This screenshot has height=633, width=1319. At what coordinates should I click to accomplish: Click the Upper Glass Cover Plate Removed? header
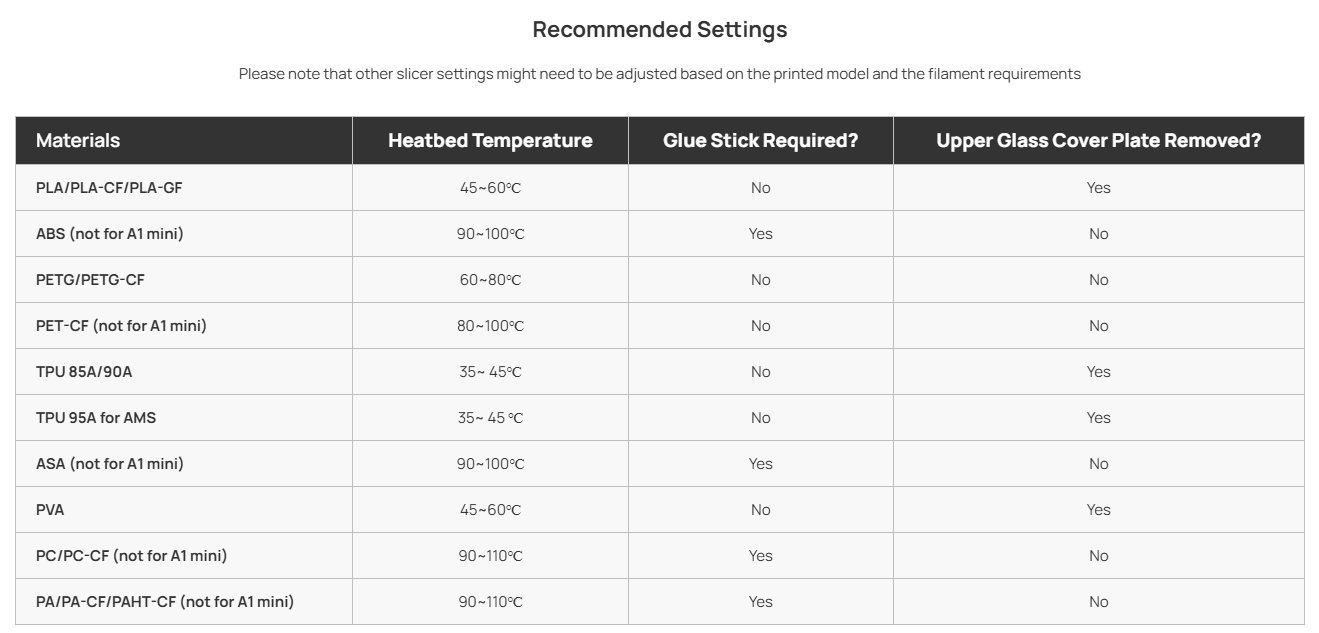1098,141
